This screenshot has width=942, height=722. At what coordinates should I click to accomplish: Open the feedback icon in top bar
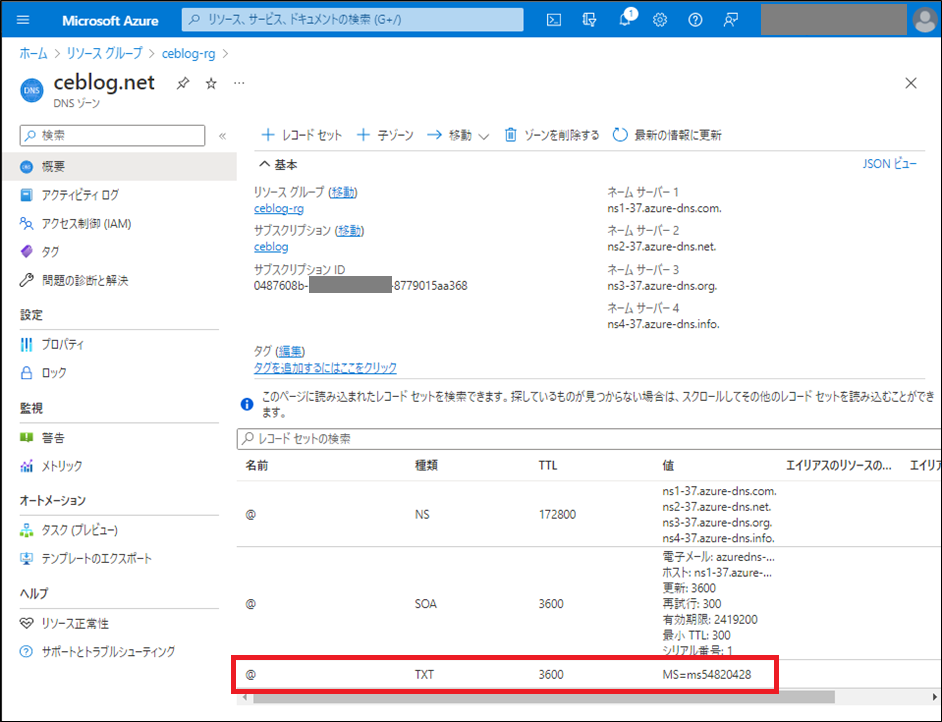pyautogui.click(x=731, y=20)
